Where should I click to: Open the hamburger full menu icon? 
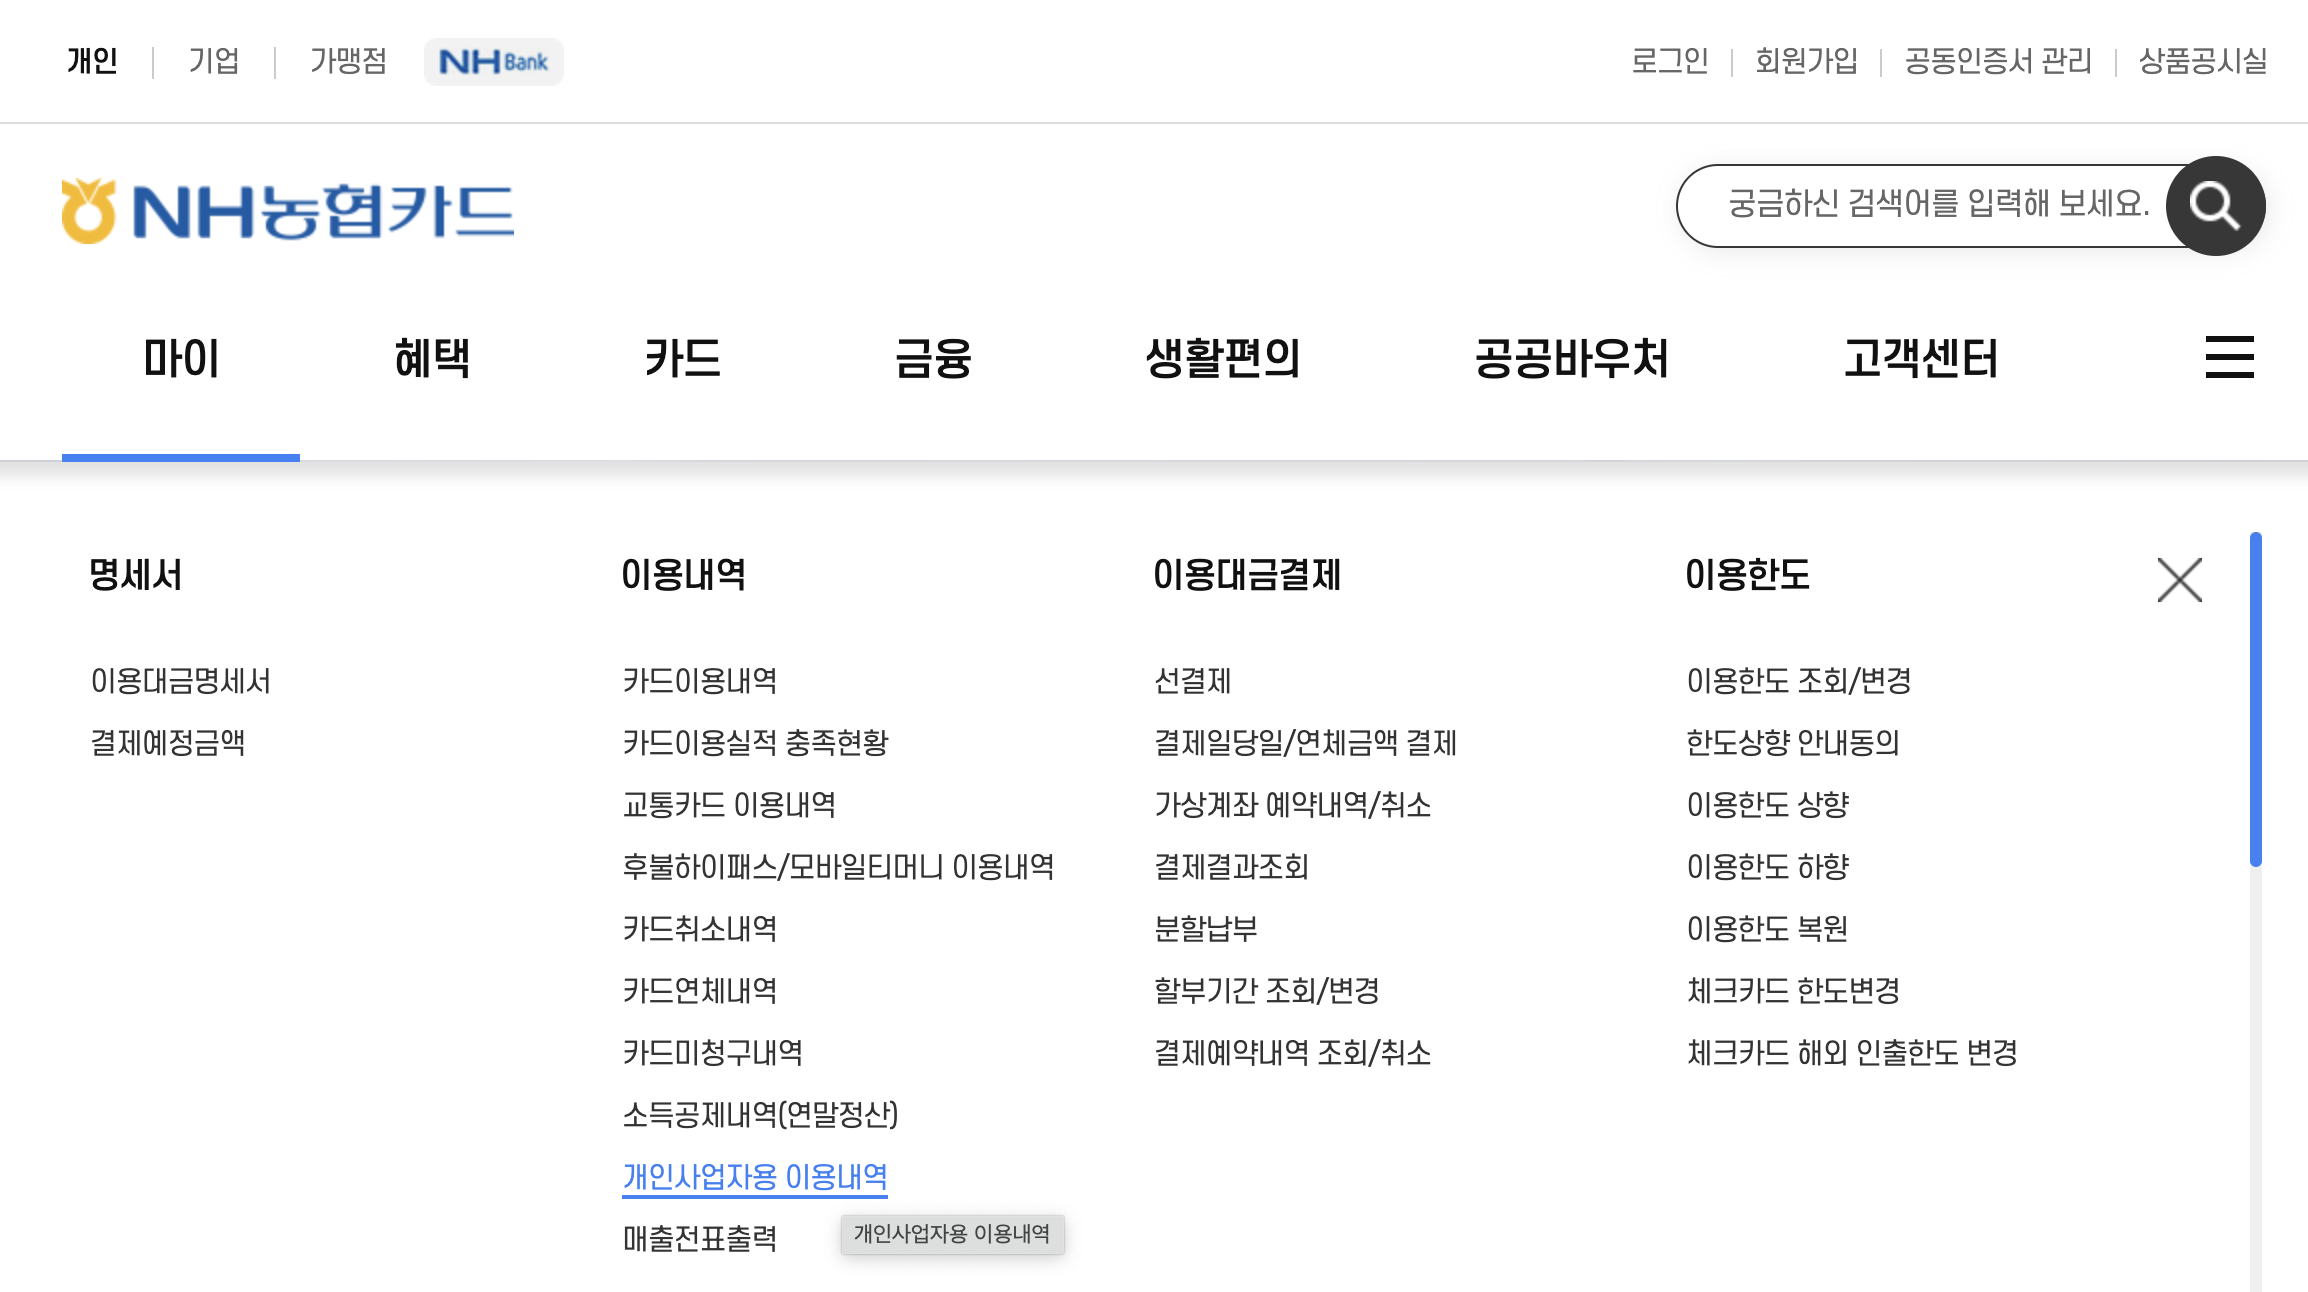coord(2229,357)
